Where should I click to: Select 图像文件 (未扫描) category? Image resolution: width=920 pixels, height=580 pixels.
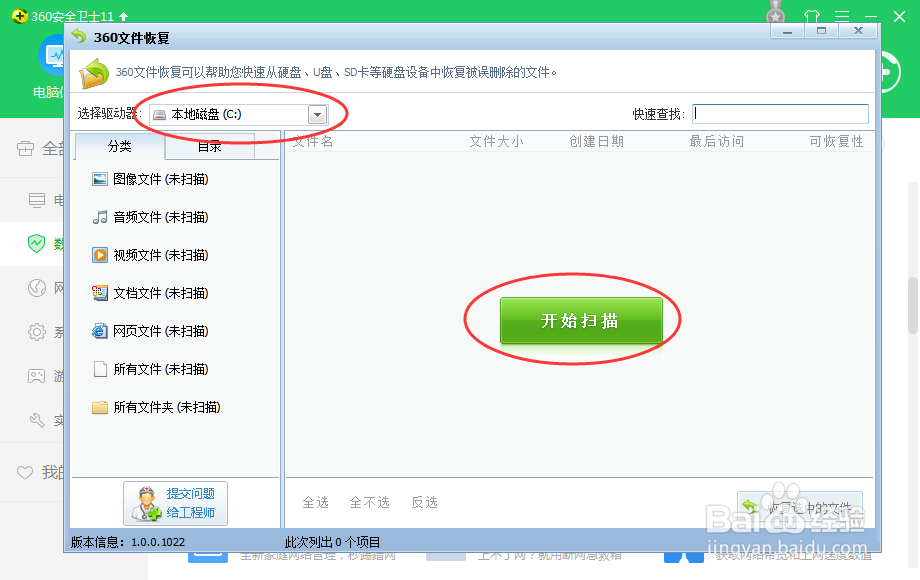pos(150,179)
